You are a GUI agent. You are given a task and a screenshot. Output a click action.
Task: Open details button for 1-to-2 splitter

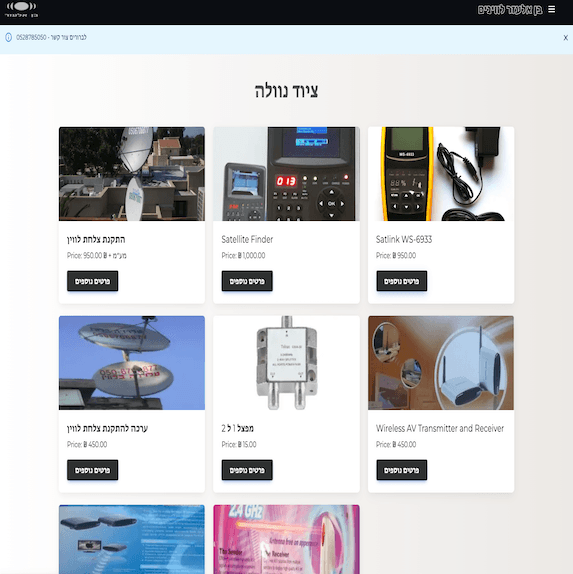pyautogui.click(x=247, y=470)
